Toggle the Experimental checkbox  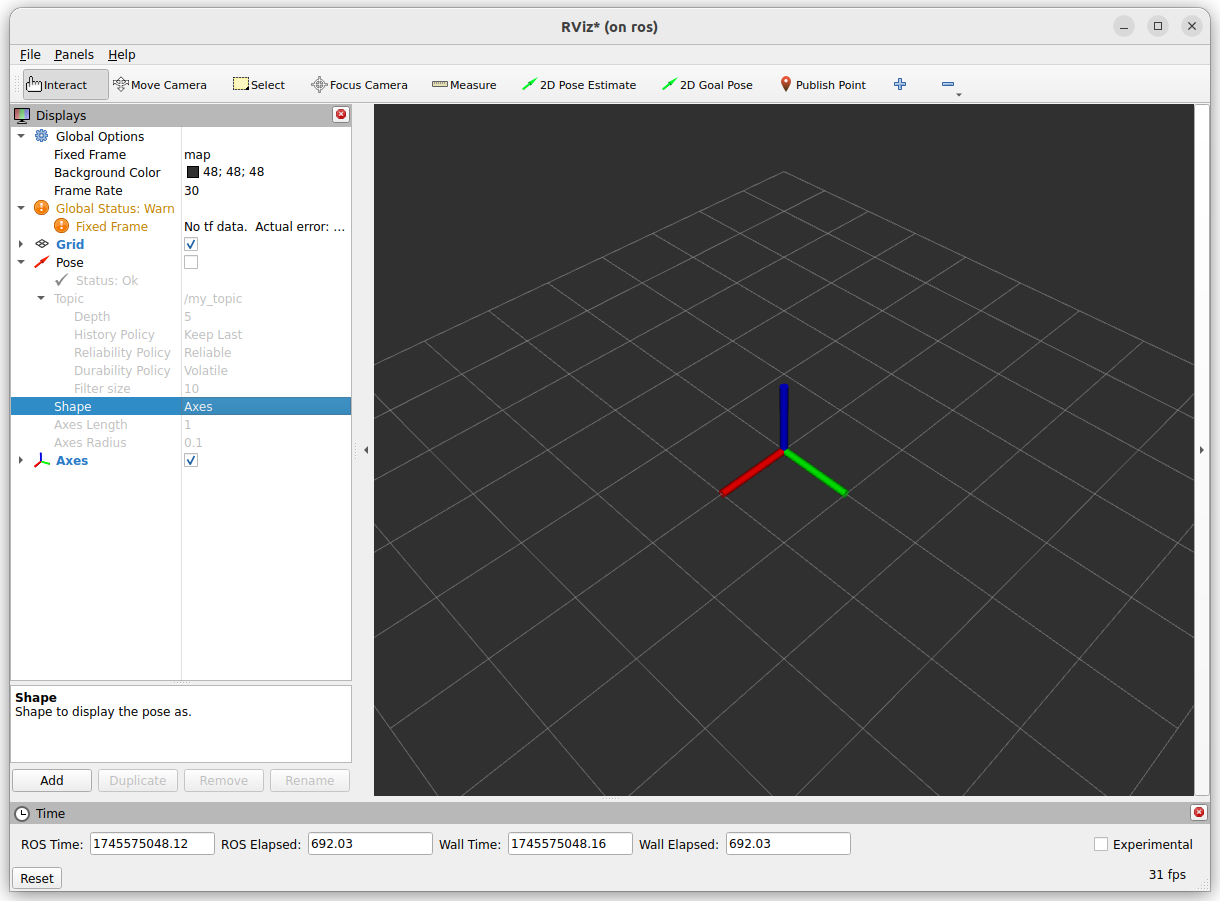point(1101,844)
